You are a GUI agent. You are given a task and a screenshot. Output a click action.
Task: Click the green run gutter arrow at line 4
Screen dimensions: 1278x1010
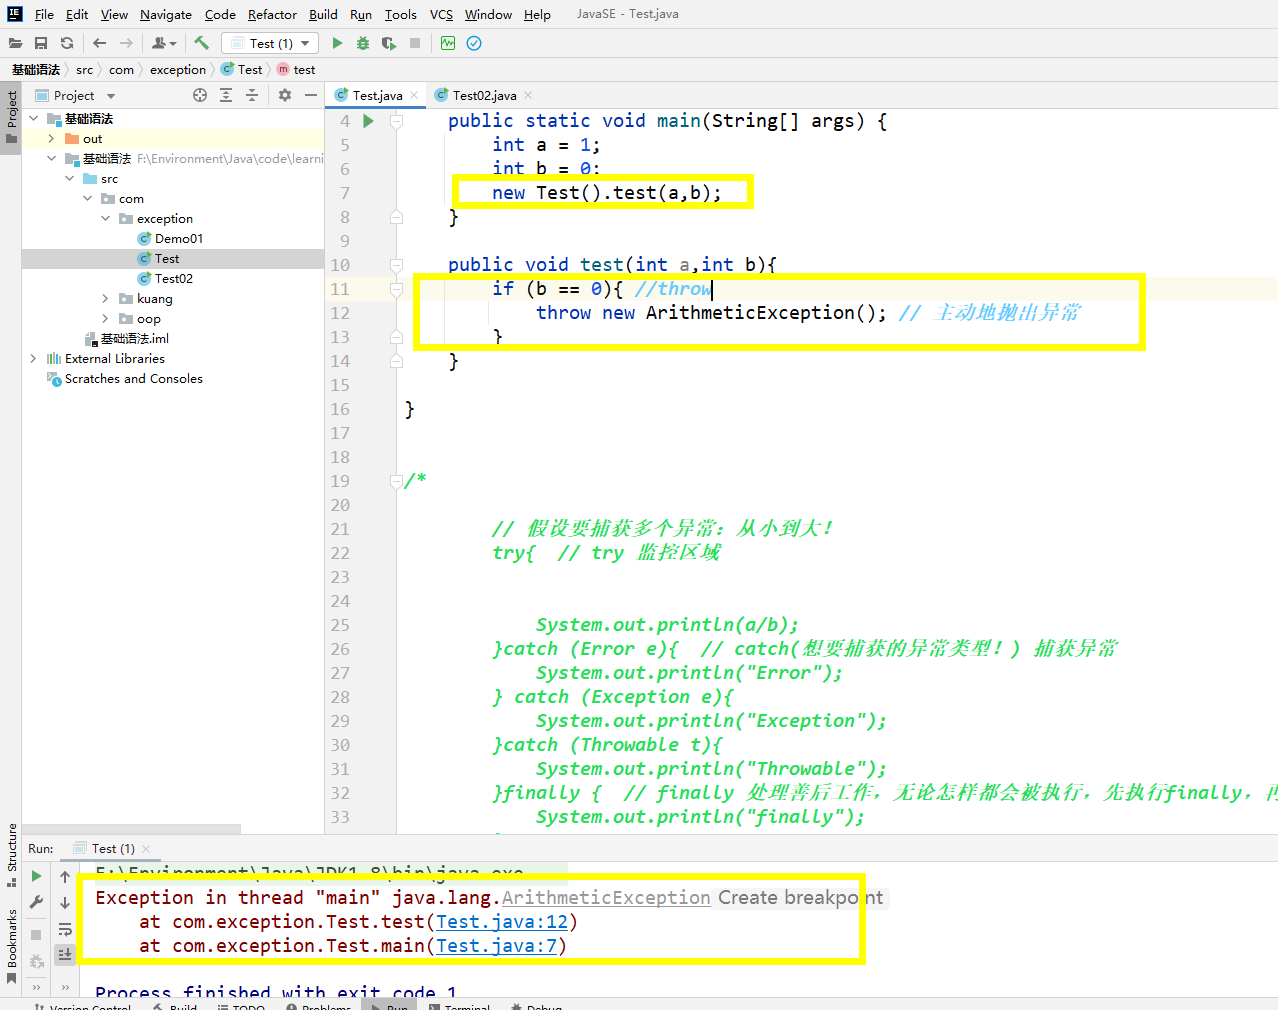(x=368, y=121)
